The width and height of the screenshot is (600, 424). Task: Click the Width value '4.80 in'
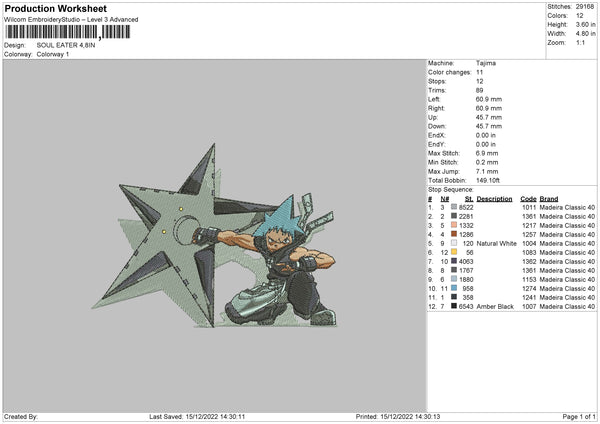click(585, 34)
